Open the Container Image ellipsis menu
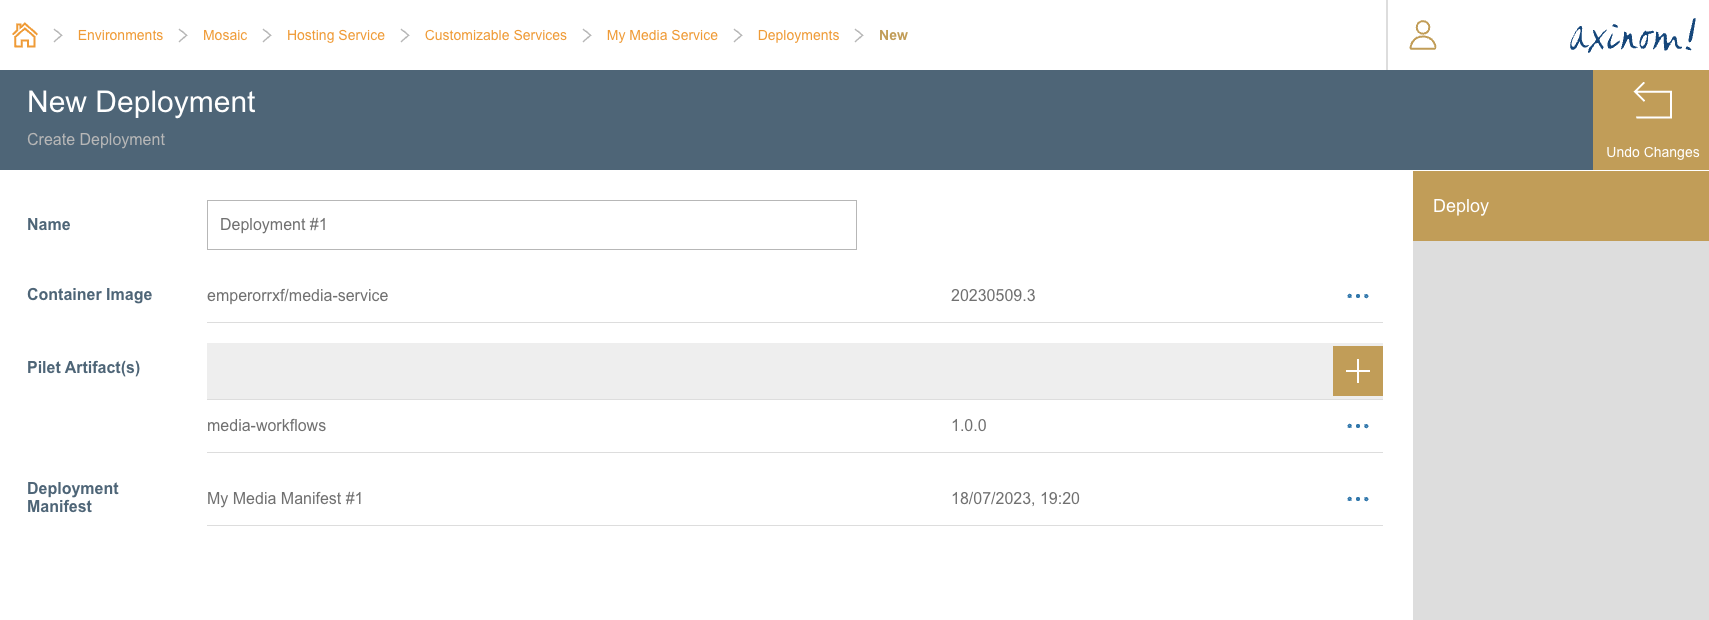 coord(1357,296)
